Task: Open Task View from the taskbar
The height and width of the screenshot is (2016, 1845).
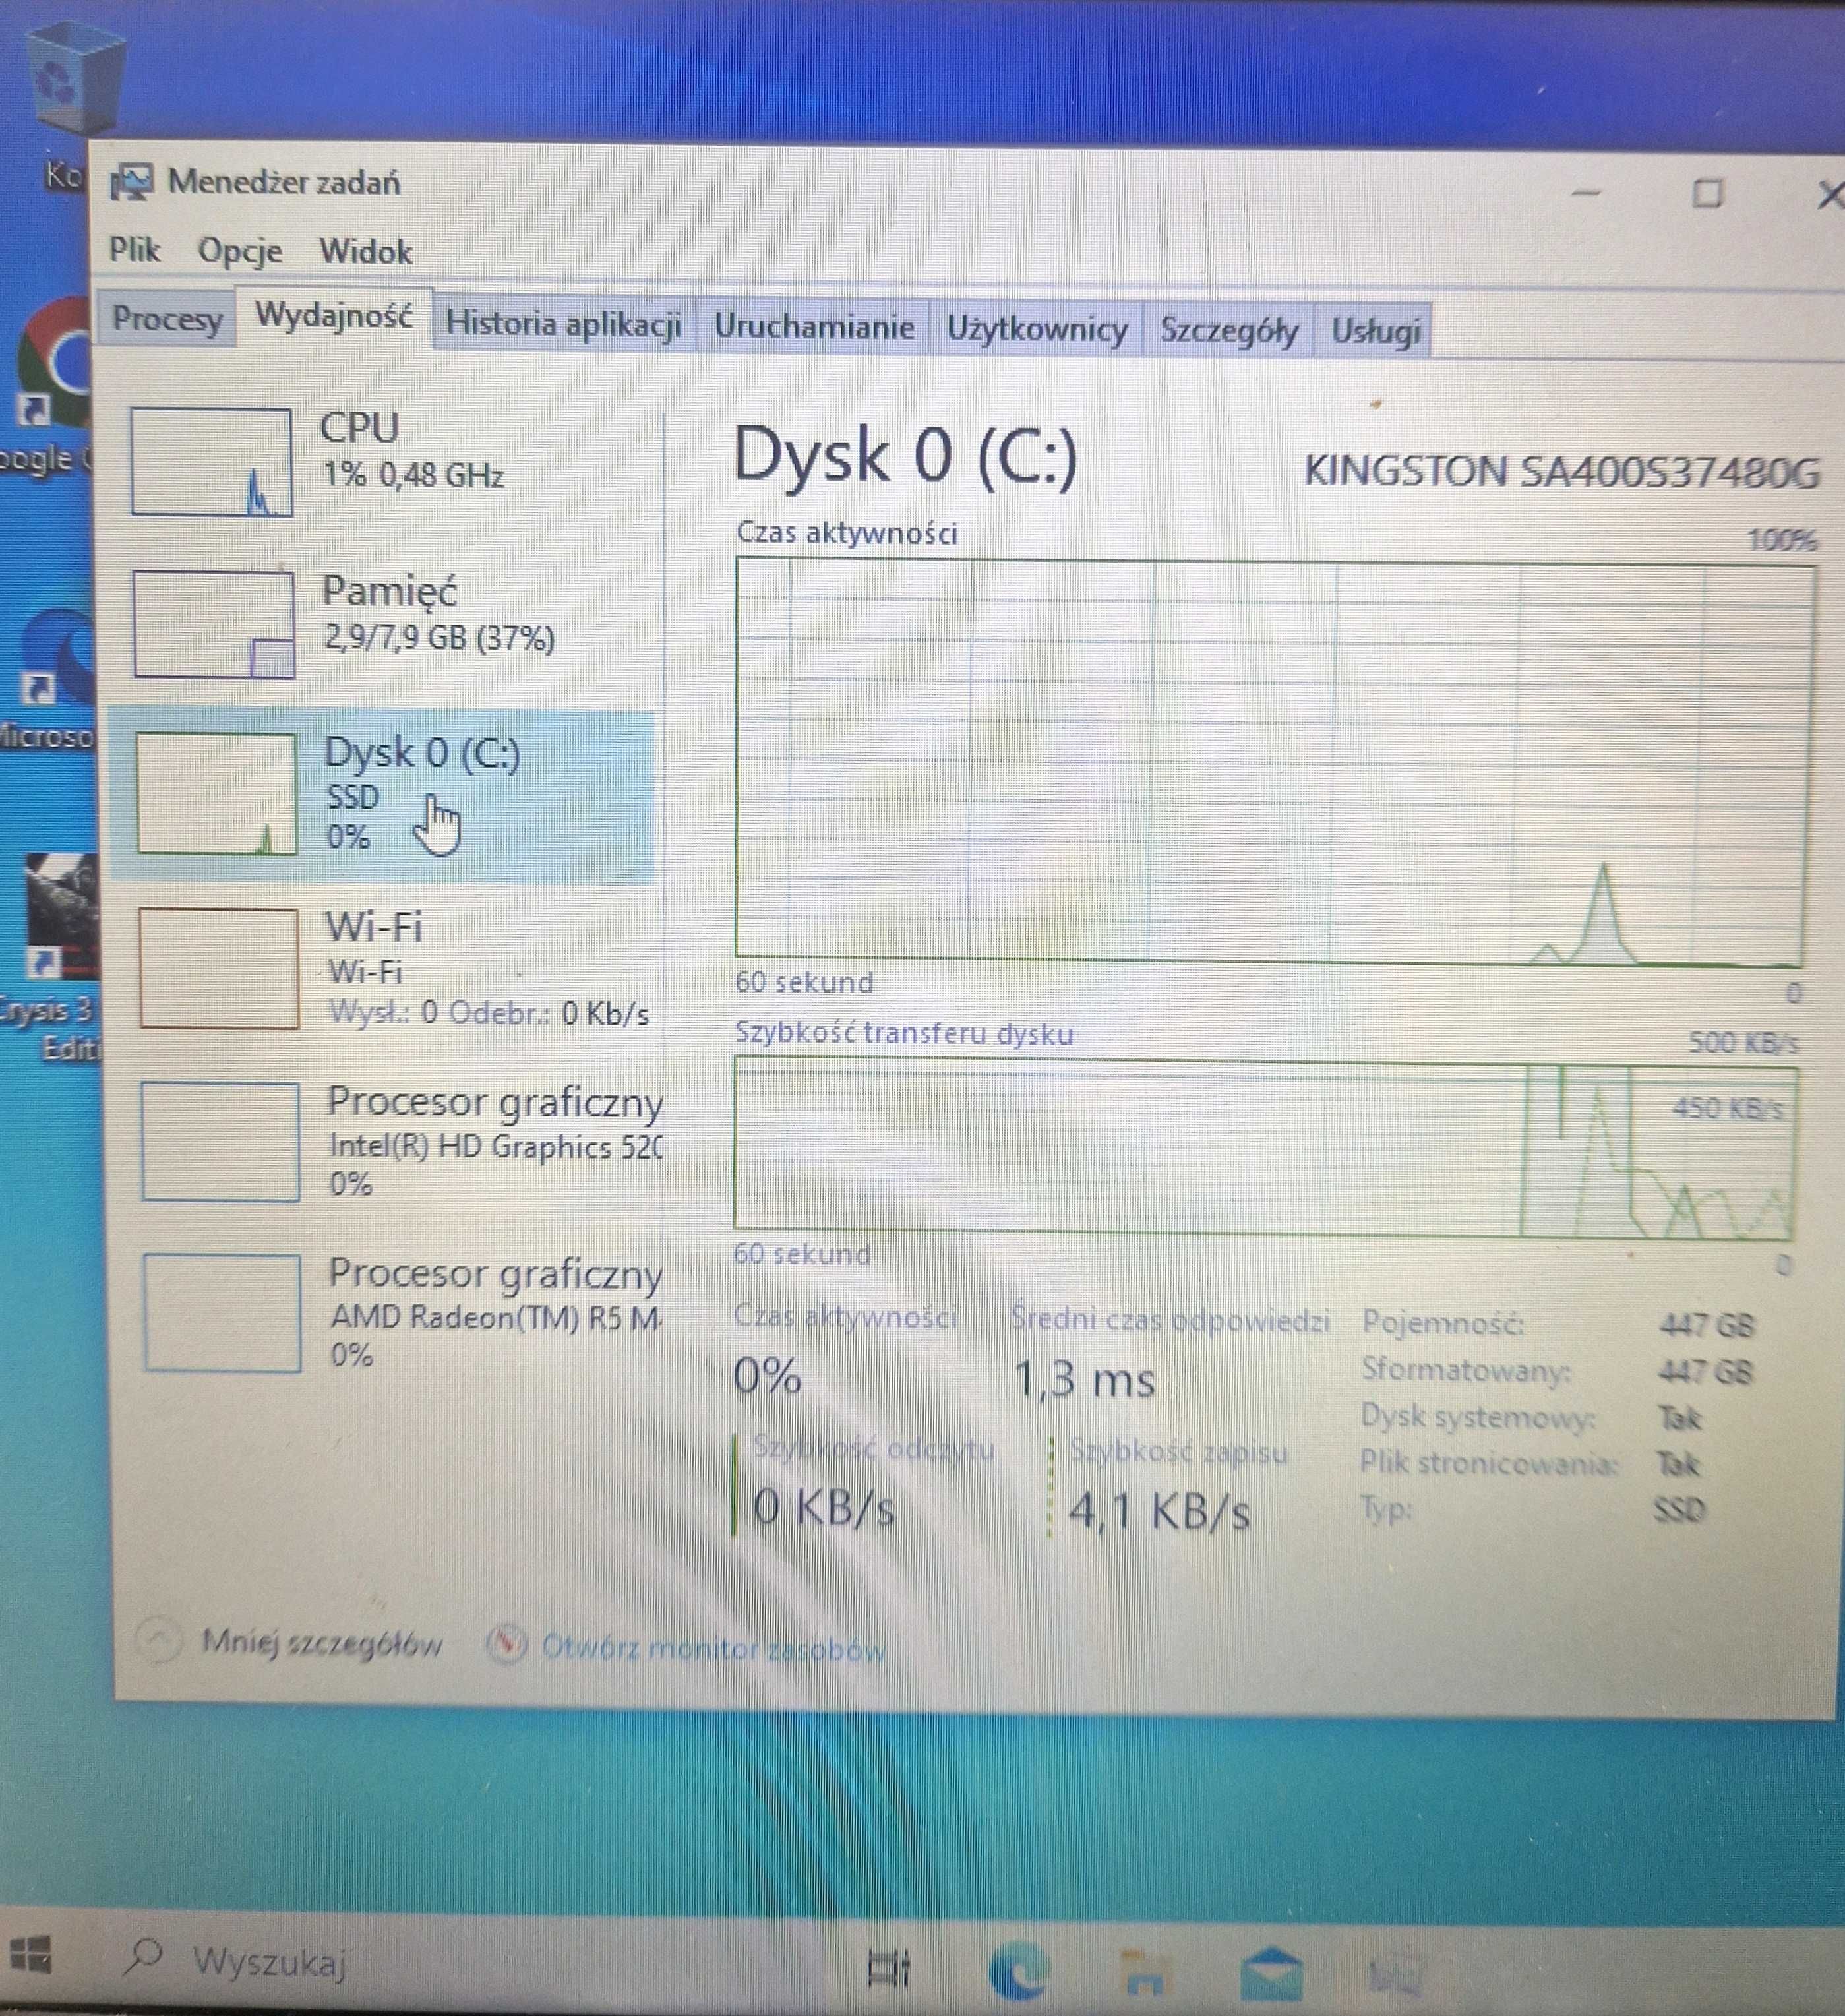Action: tap(889, 1968)
